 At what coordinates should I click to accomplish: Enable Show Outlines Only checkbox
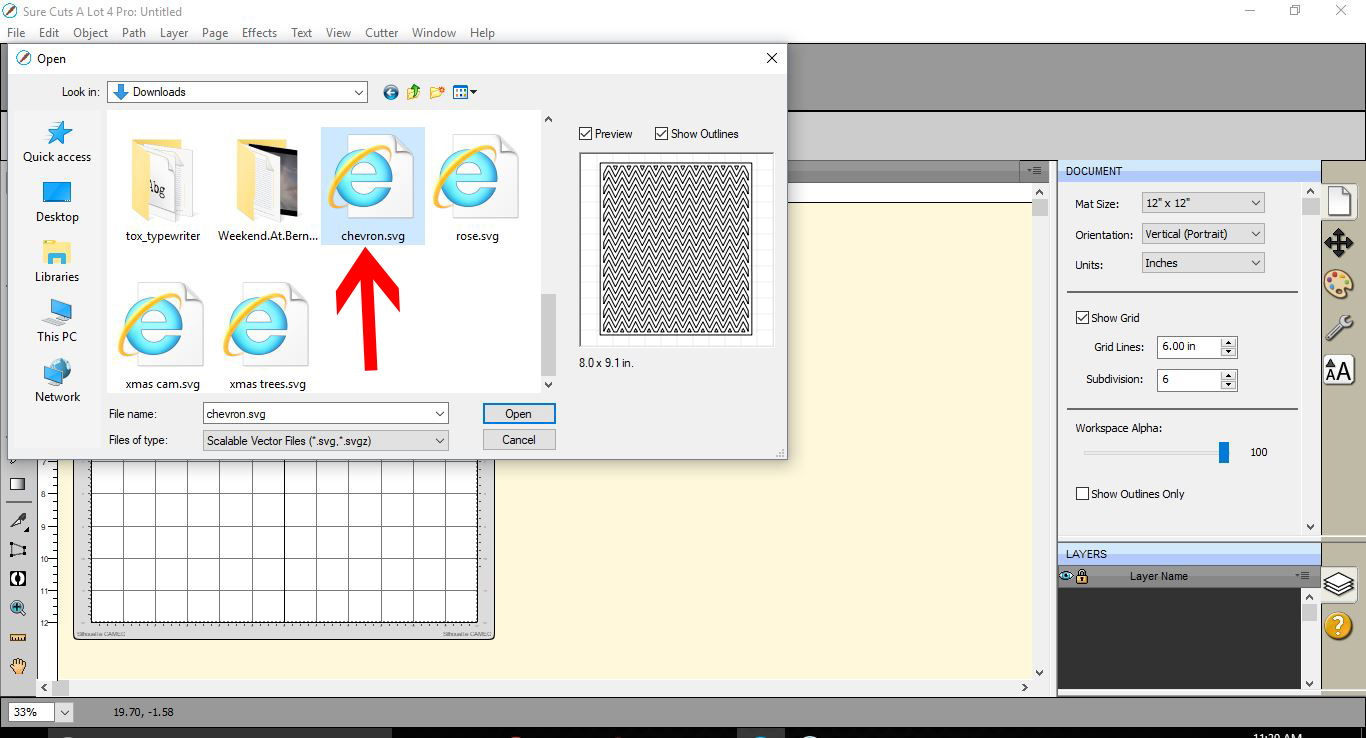(x=1082, y=494)
